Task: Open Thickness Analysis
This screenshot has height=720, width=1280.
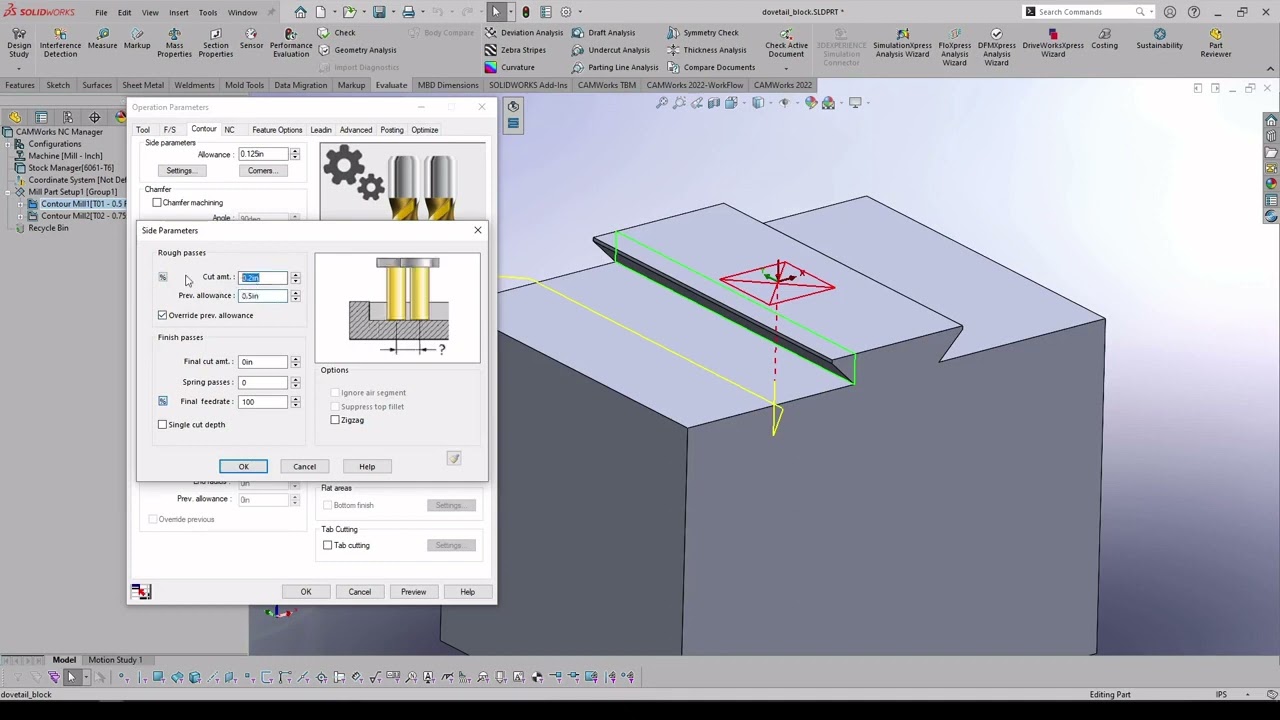Action: [x=707, y=50]
